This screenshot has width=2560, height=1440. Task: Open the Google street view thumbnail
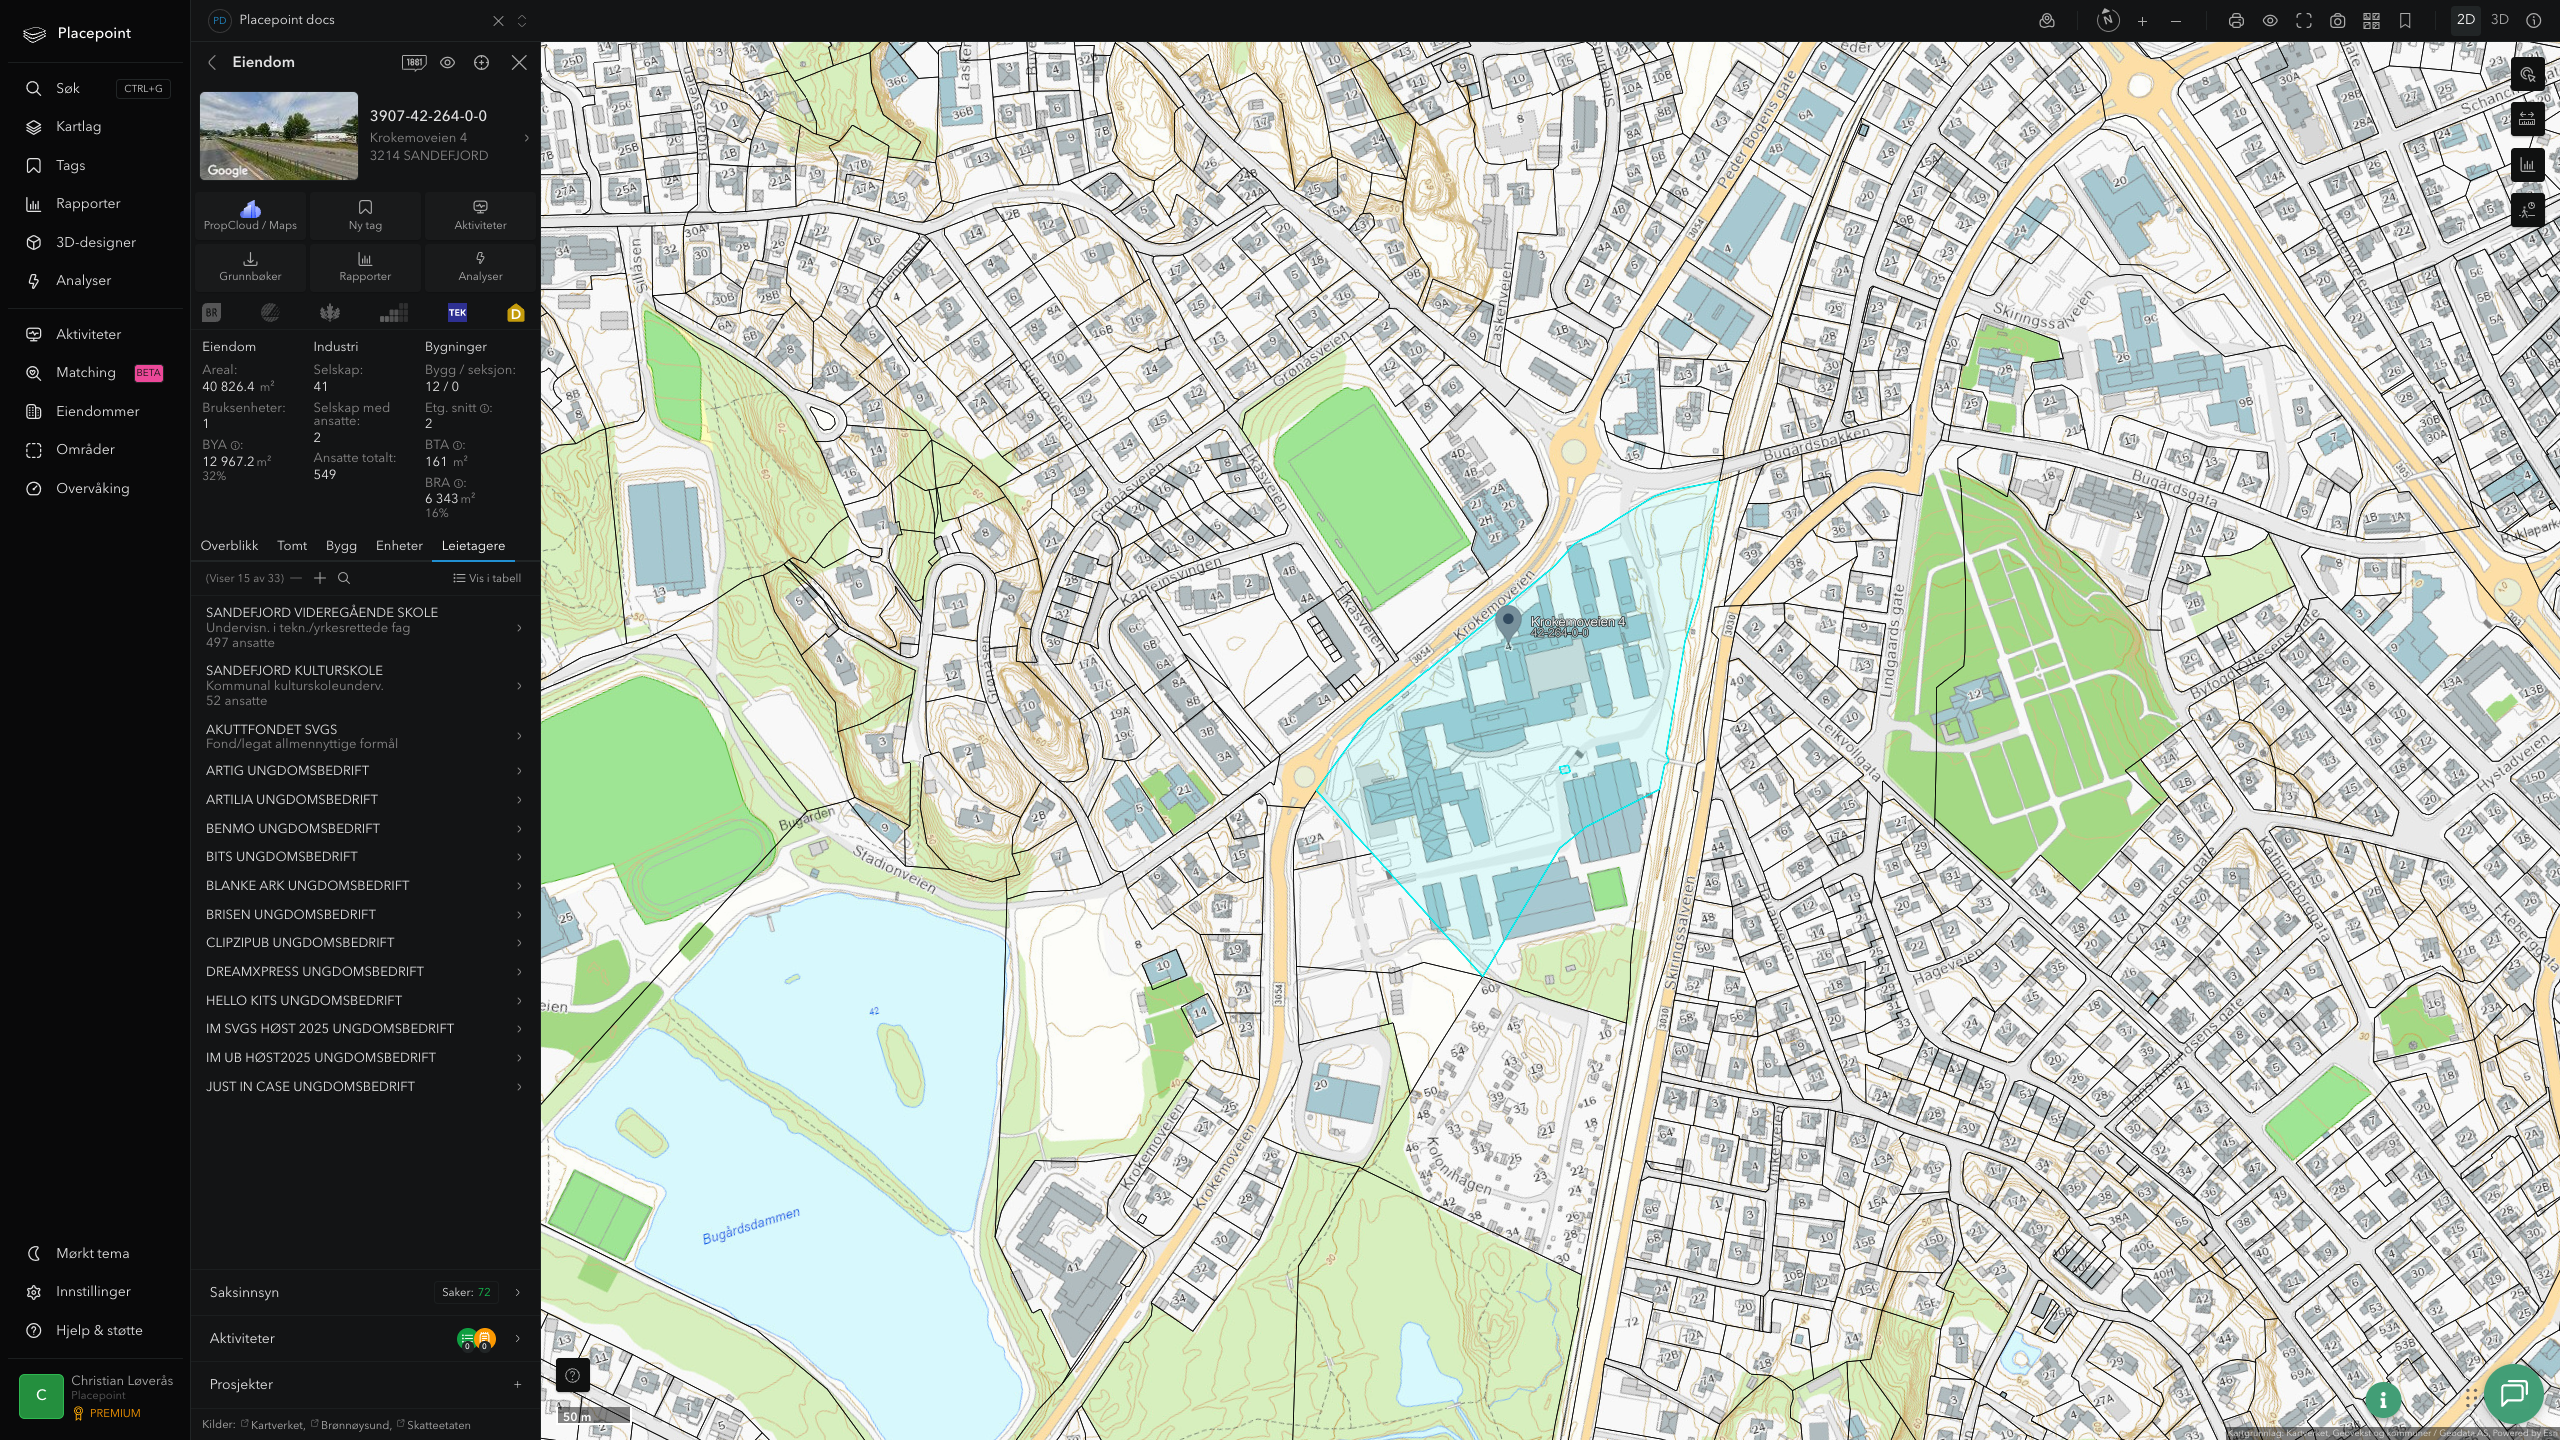tap(279, 136)
